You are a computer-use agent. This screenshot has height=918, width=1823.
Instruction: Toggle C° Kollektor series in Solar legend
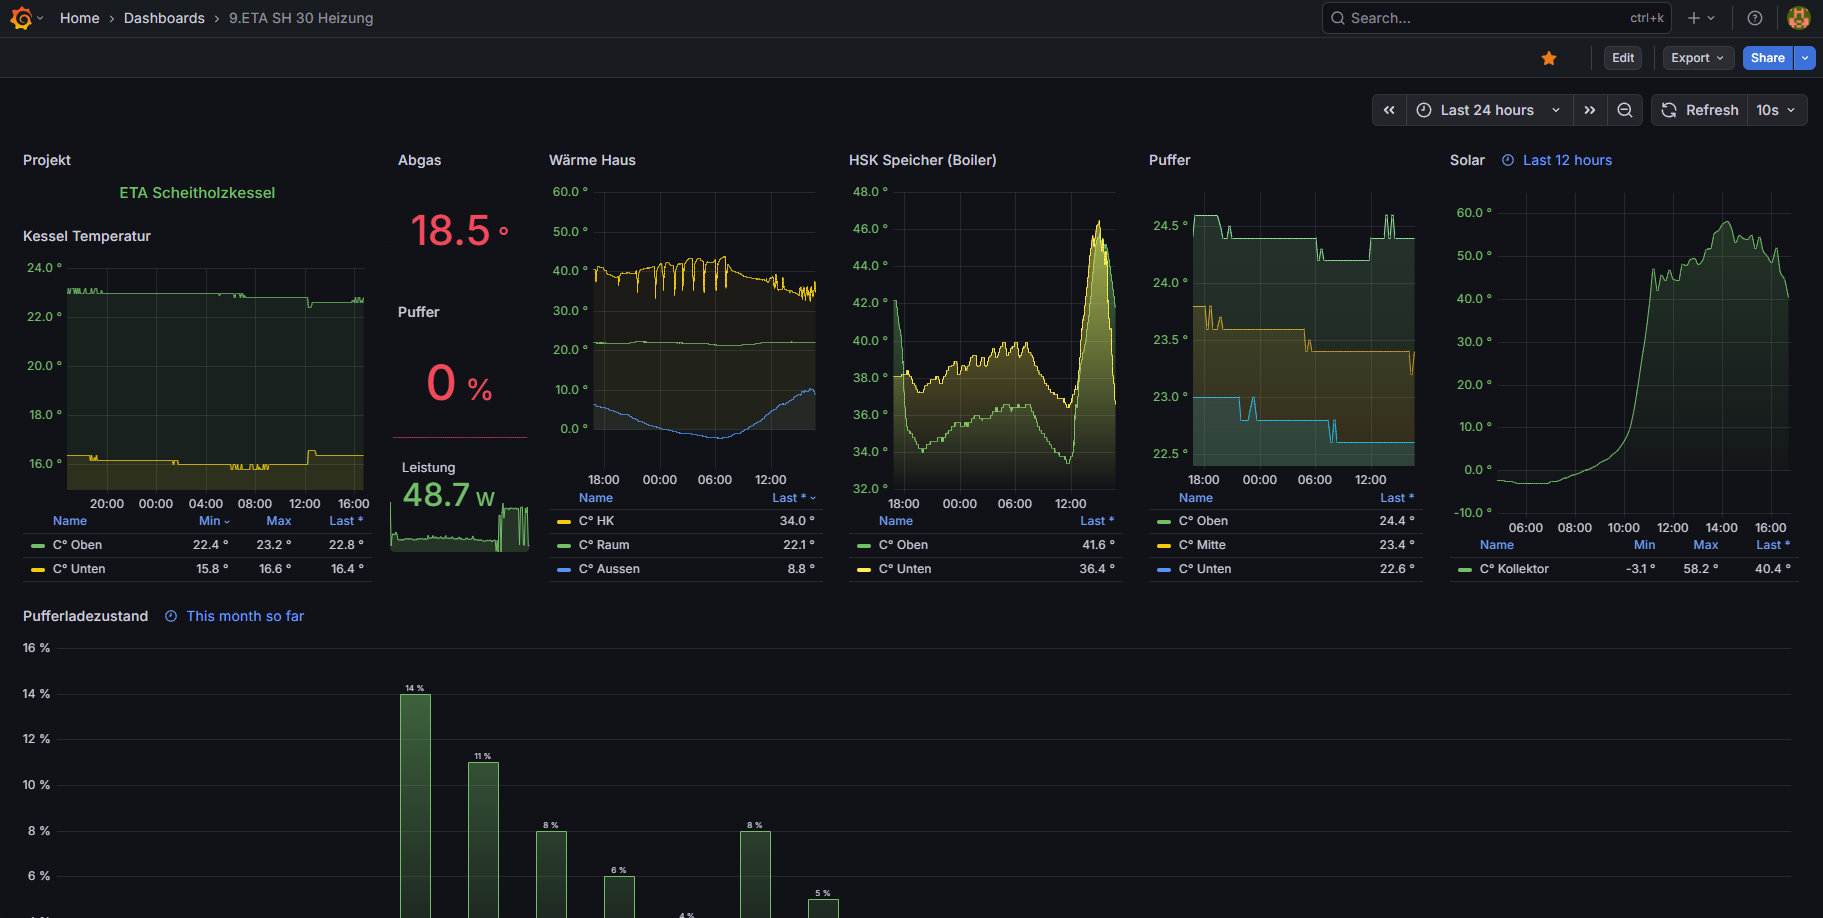(1514, 569)
